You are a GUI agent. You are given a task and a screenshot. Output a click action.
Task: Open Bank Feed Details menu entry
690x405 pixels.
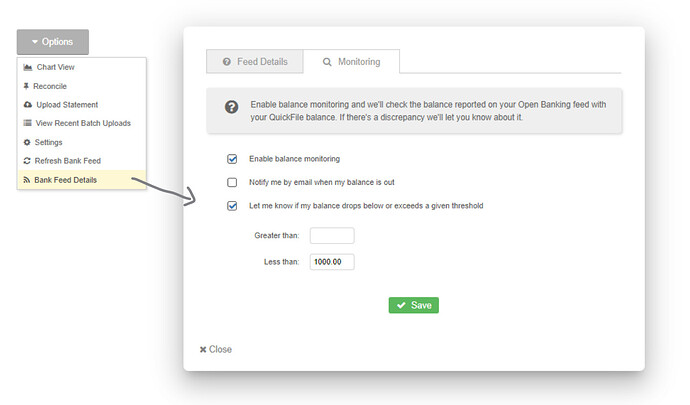pyautogui.click(x=82, y=180)
